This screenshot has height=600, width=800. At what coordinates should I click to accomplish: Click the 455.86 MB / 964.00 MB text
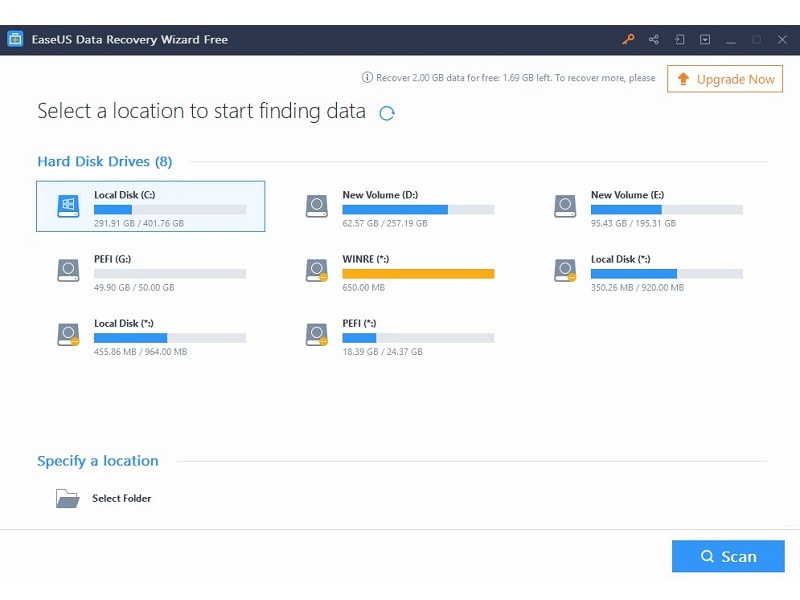point(140,352)
